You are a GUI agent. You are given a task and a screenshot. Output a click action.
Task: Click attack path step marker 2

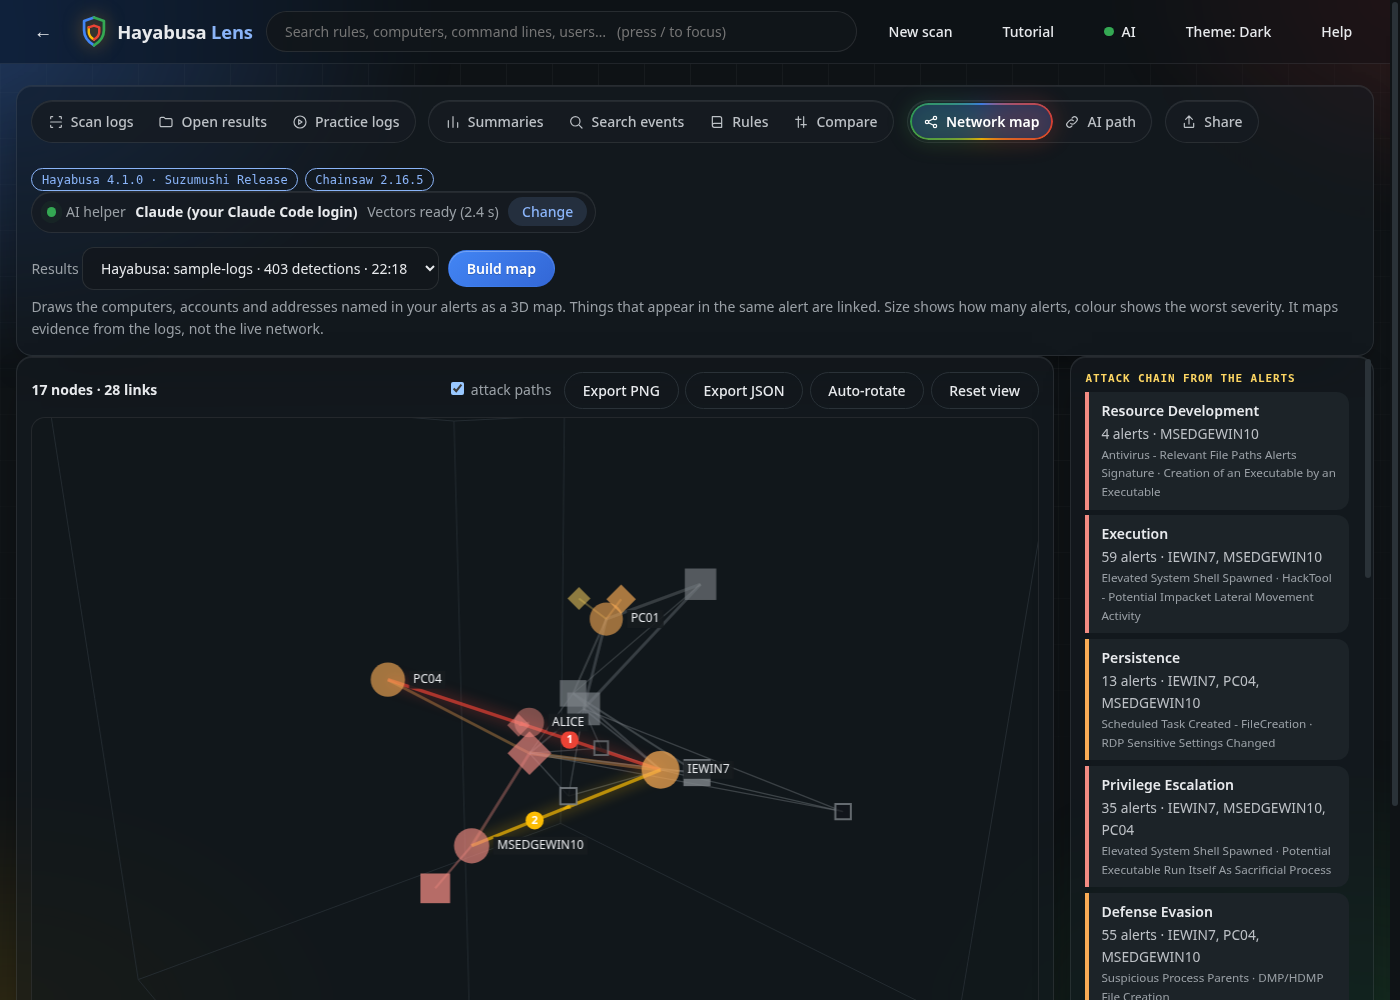click(535, 821)
